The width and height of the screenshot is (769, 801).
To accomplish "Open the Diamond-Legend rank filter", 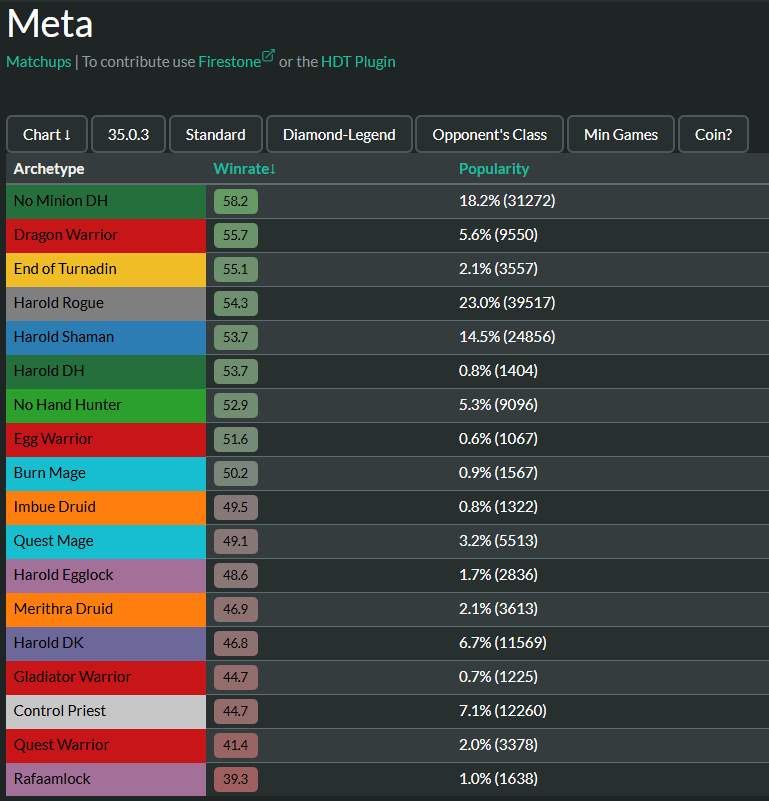I will coord(339,134).
